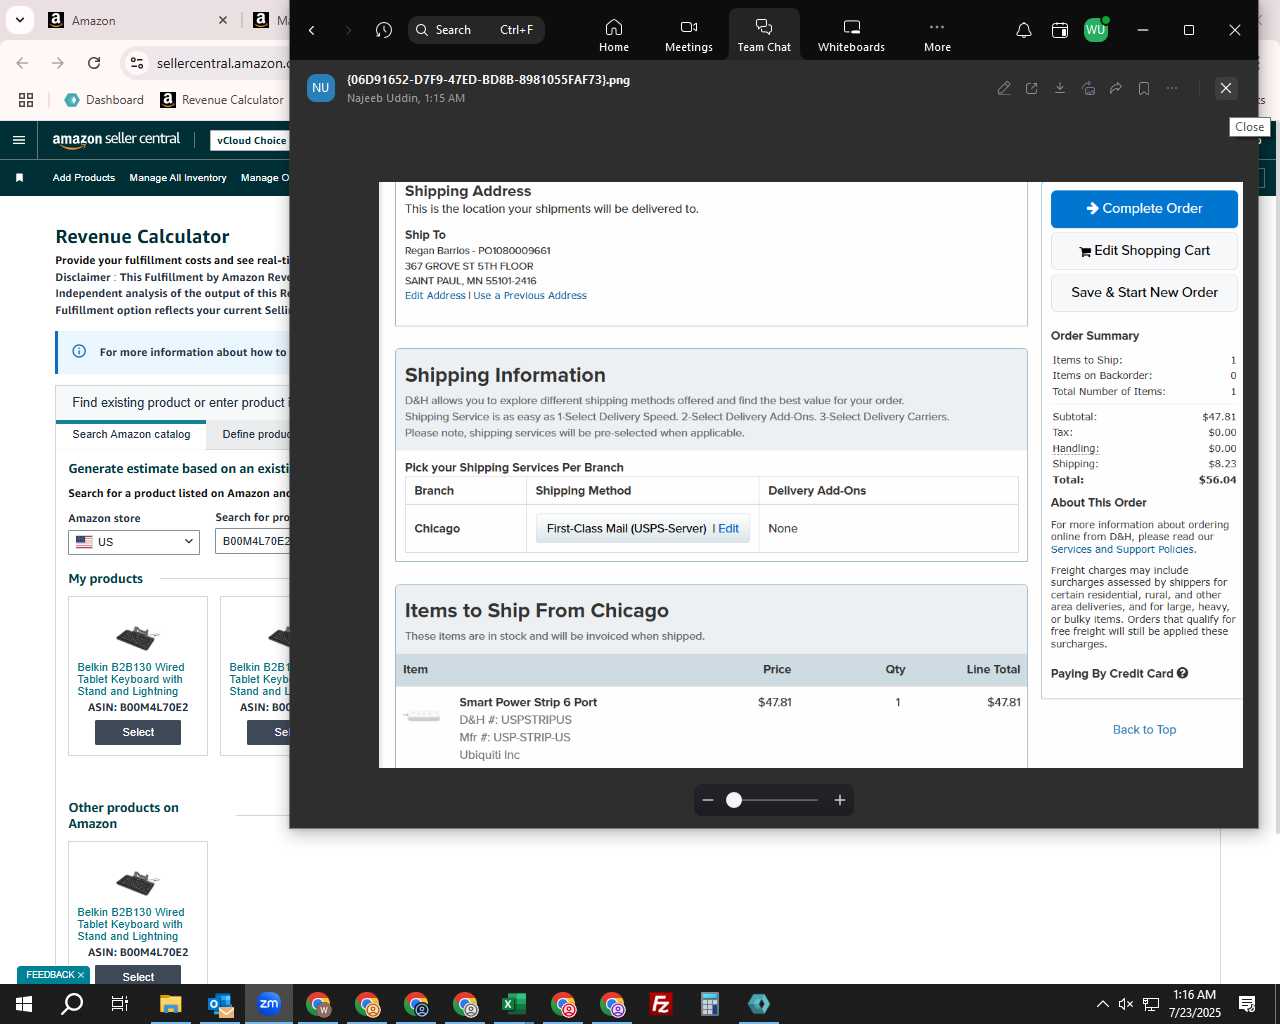Open the Whiteboards tab in Zoom
This screenshot has width=1280, height=1024.
point(851,35)
